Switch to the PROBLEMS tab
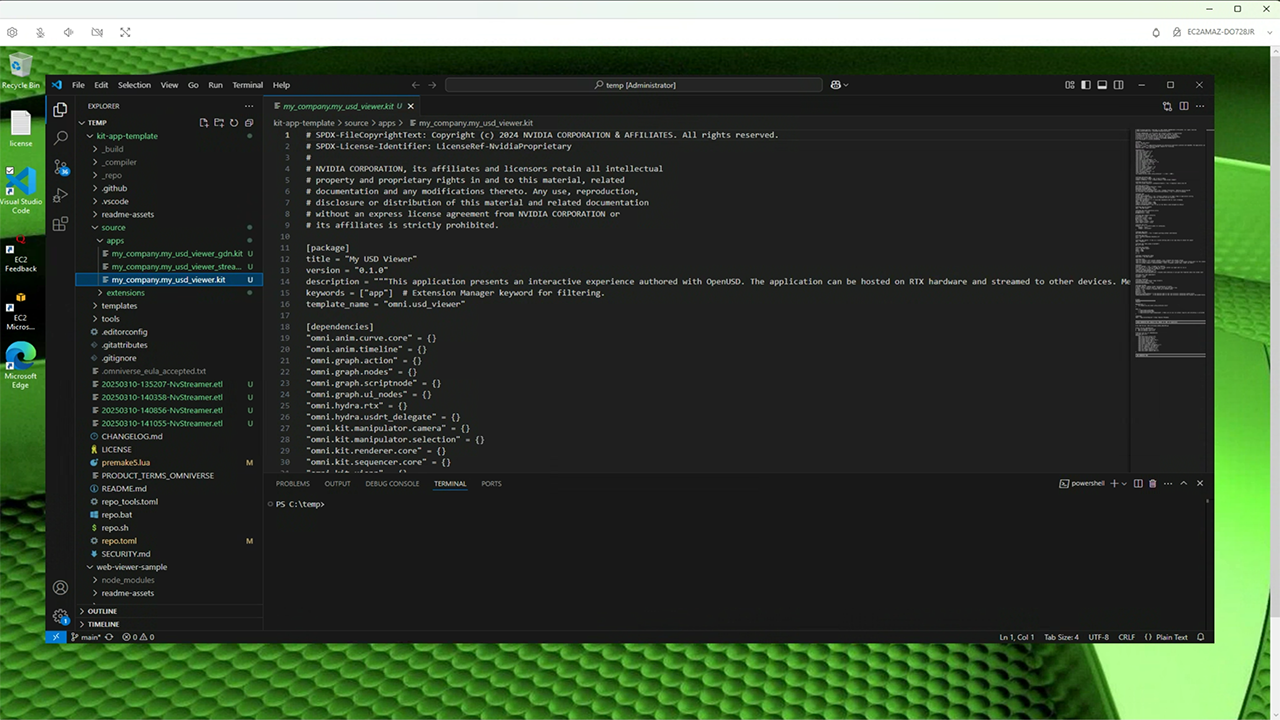This screenshot has height=720, width=1280. point(293,483)
